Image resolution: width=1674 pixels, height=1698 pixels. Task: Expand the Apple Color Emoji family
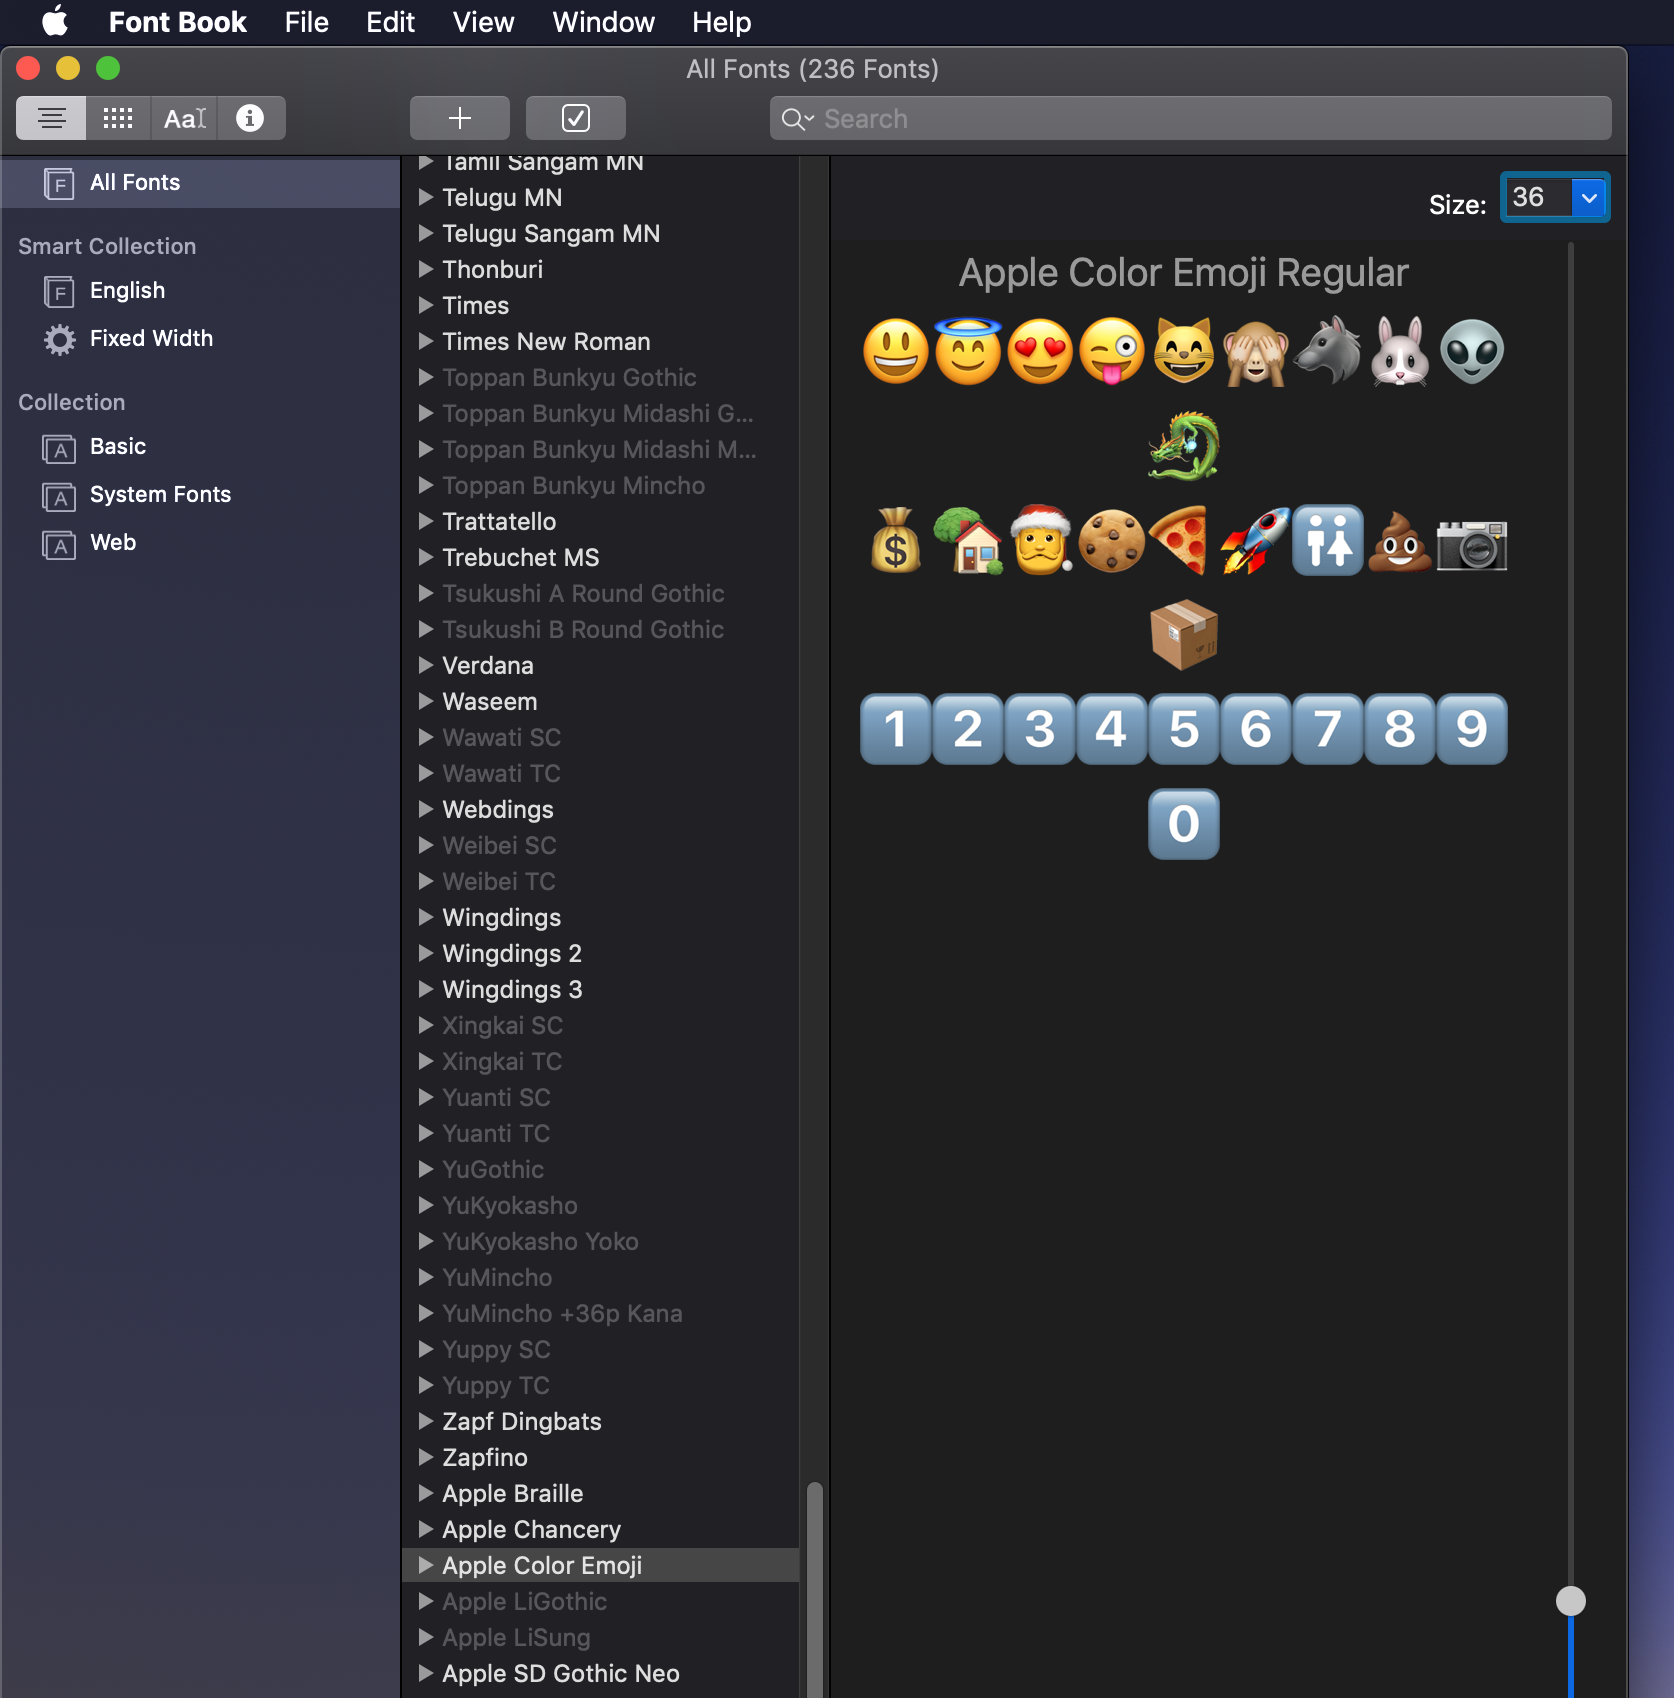pos(426,1565)
